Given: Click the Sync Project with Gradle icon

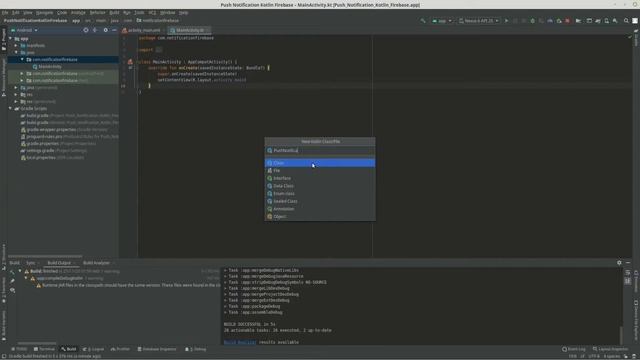Looking at the screenshot, I should coord(598,20).
